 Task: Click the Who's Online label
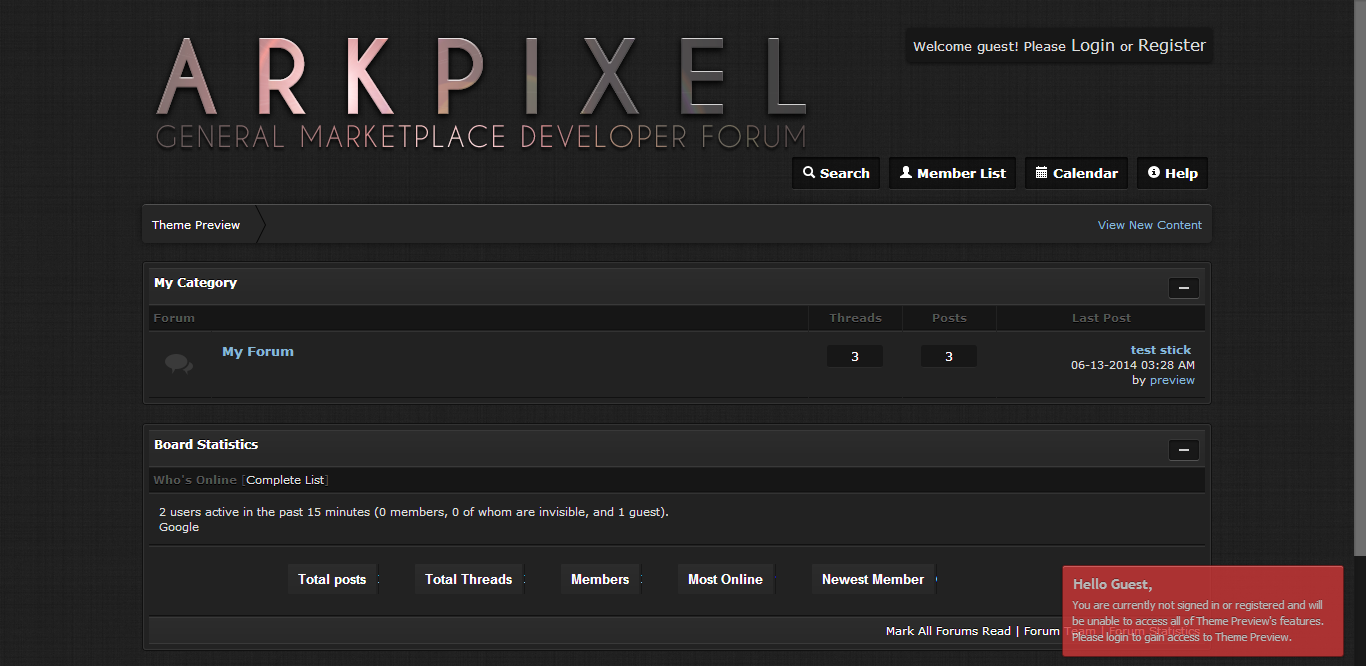coord(195,480)
